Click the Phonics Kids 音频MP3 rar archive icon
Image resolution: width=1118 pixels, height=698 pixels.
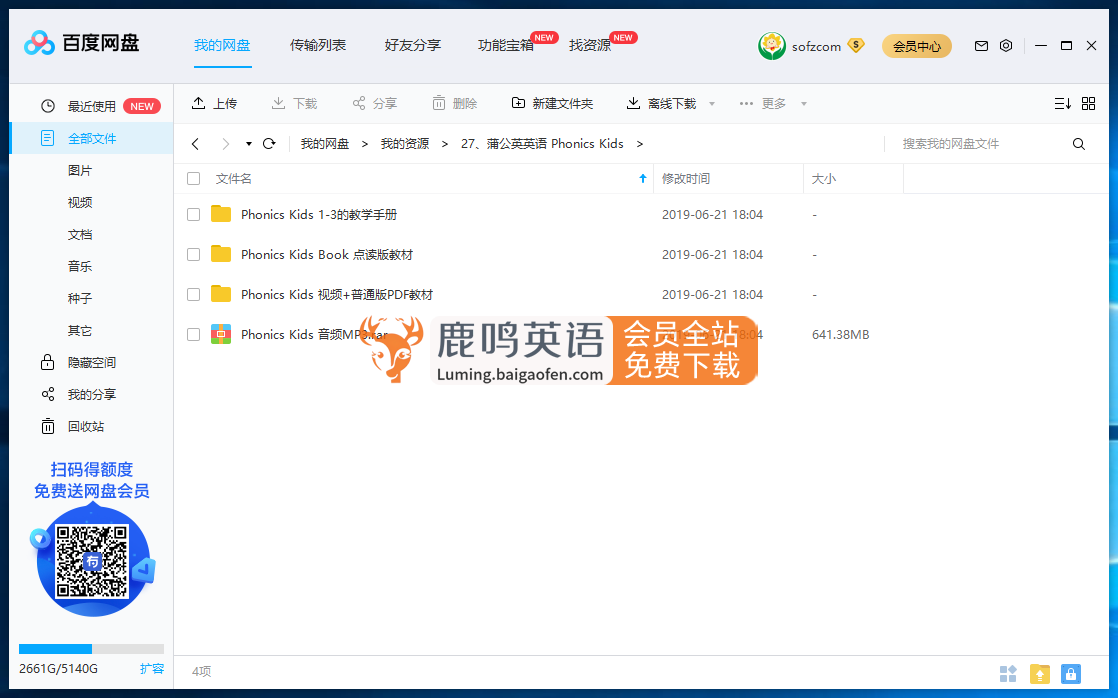221,334
